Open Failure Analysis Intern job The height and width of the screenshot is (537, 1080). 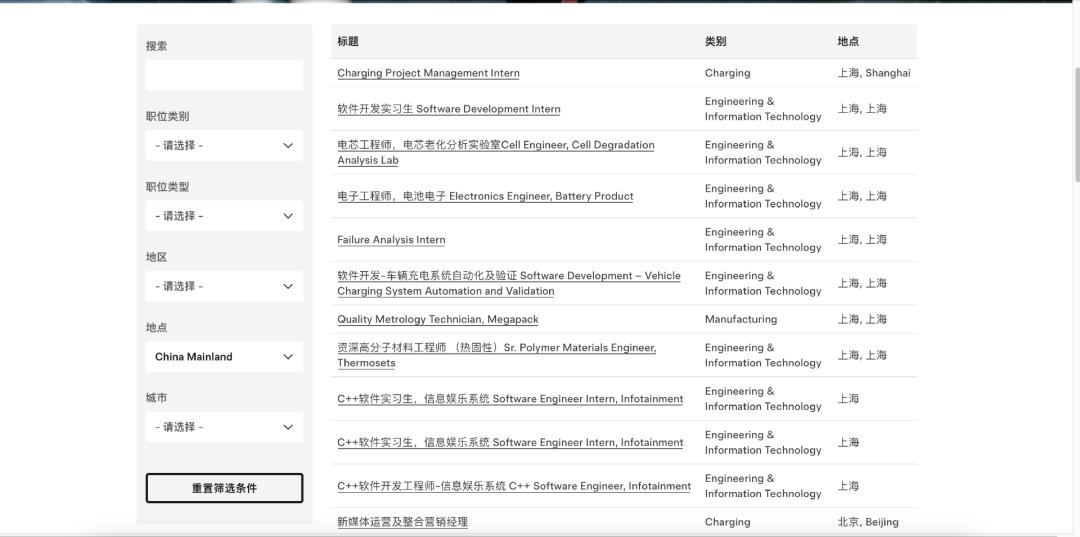[391, 240]
